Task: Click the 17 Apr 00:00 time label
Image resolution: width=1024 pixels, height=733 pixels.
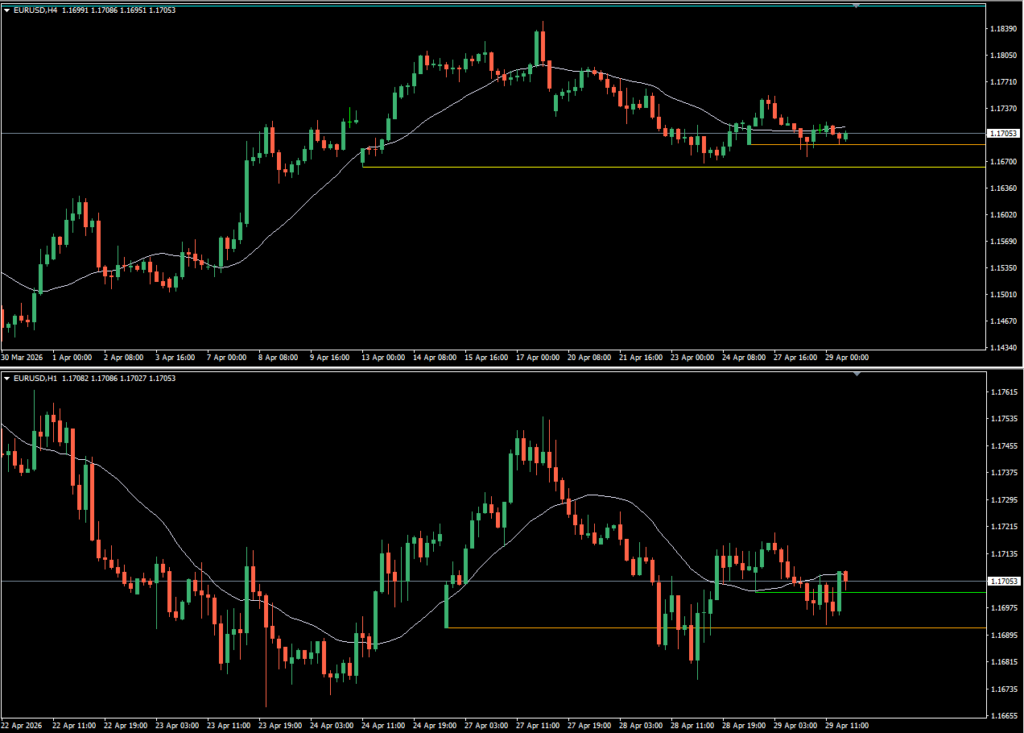Action: (537, 357)
